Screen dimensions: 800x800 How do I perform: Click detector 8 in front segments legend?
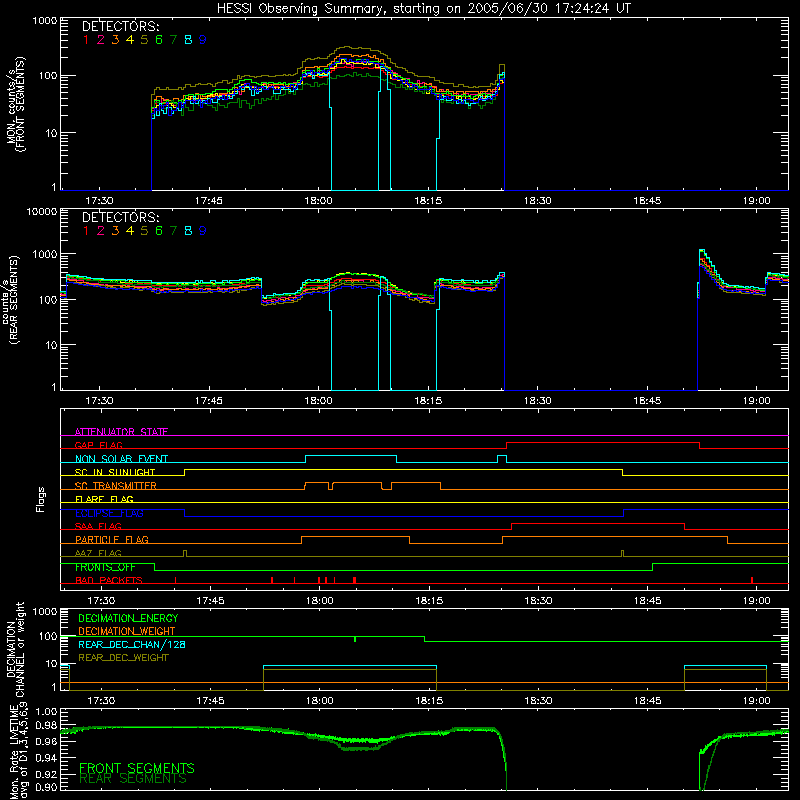coord(188,40)
